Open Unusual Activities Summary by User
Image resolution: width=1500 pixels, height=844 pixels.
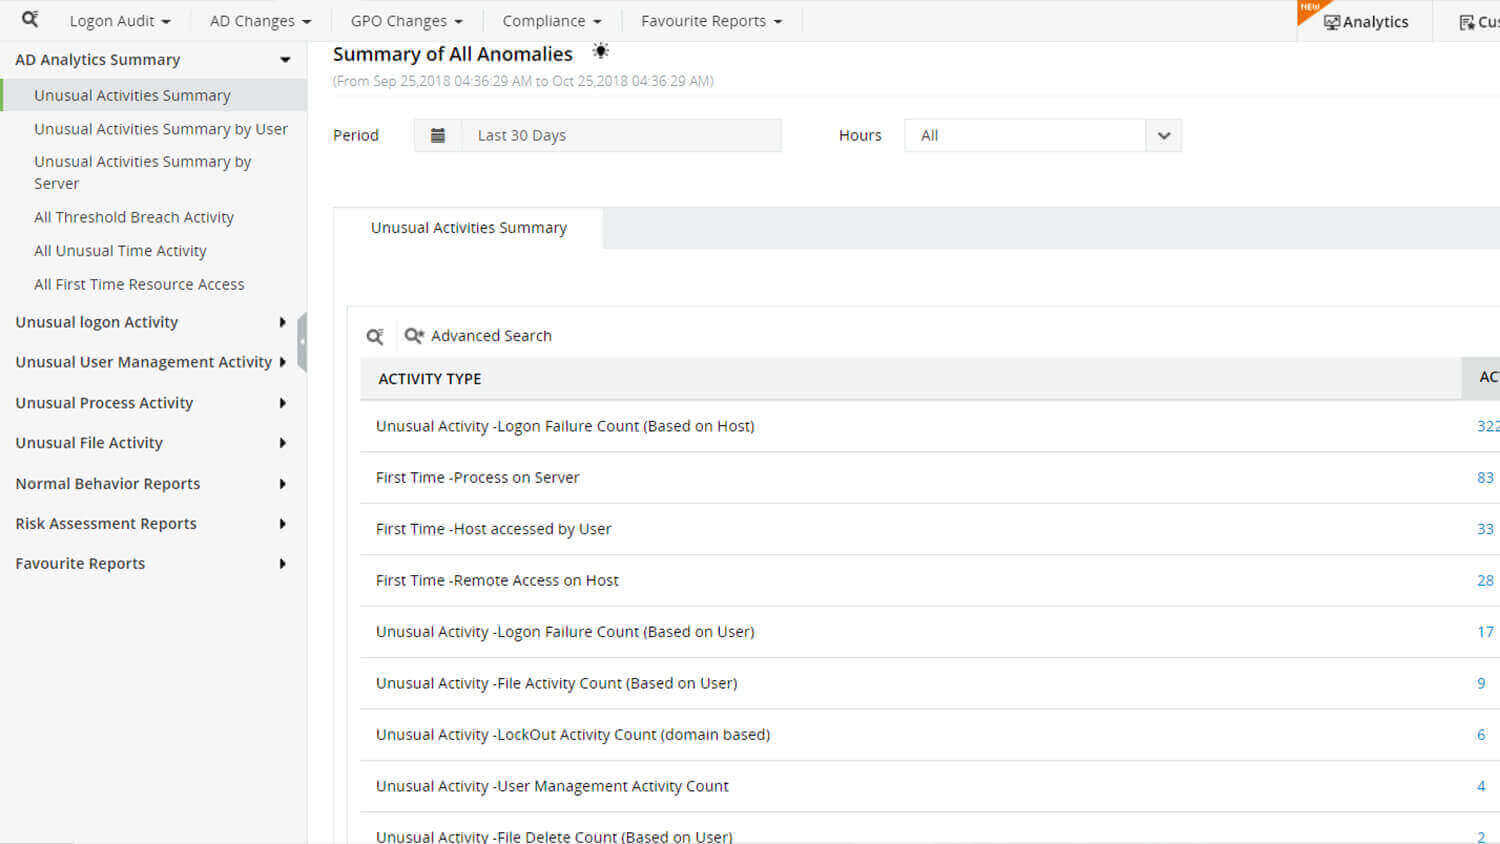click(161, 129)
